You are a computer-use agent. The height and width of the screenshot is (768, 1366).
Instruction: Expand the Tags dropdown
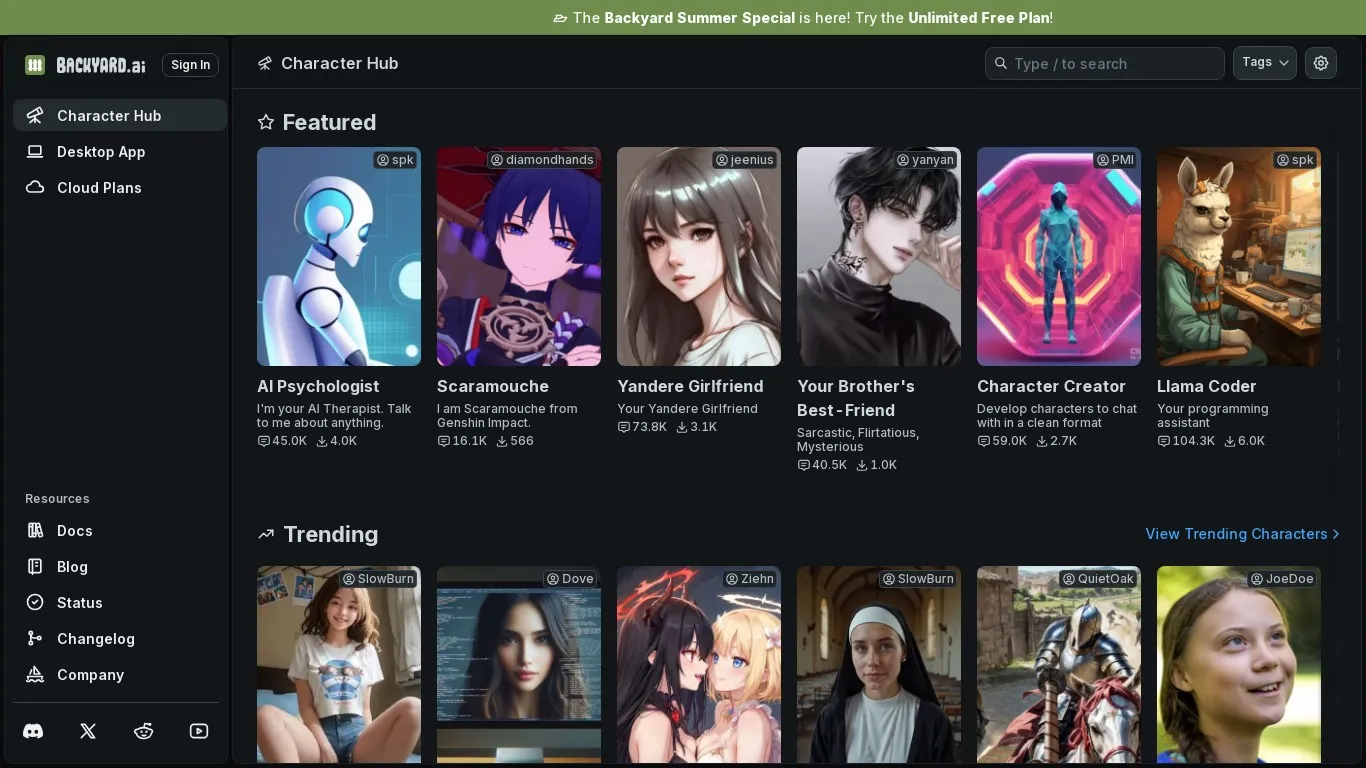(x=1264, y=63)
